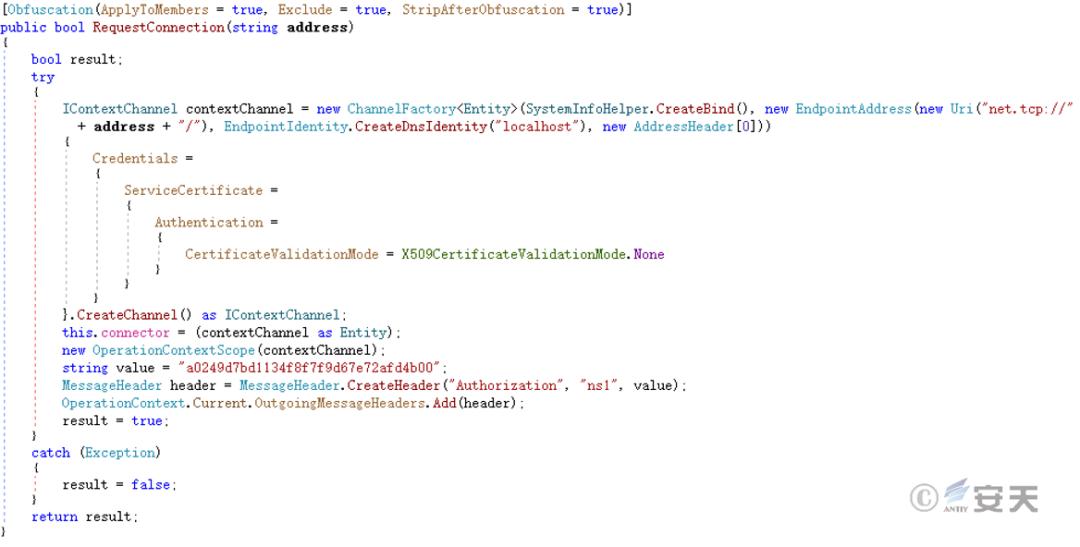Select the "Authorization" string literal
The height and width of the screenshot is (547, 1080).
click(506, 386)
